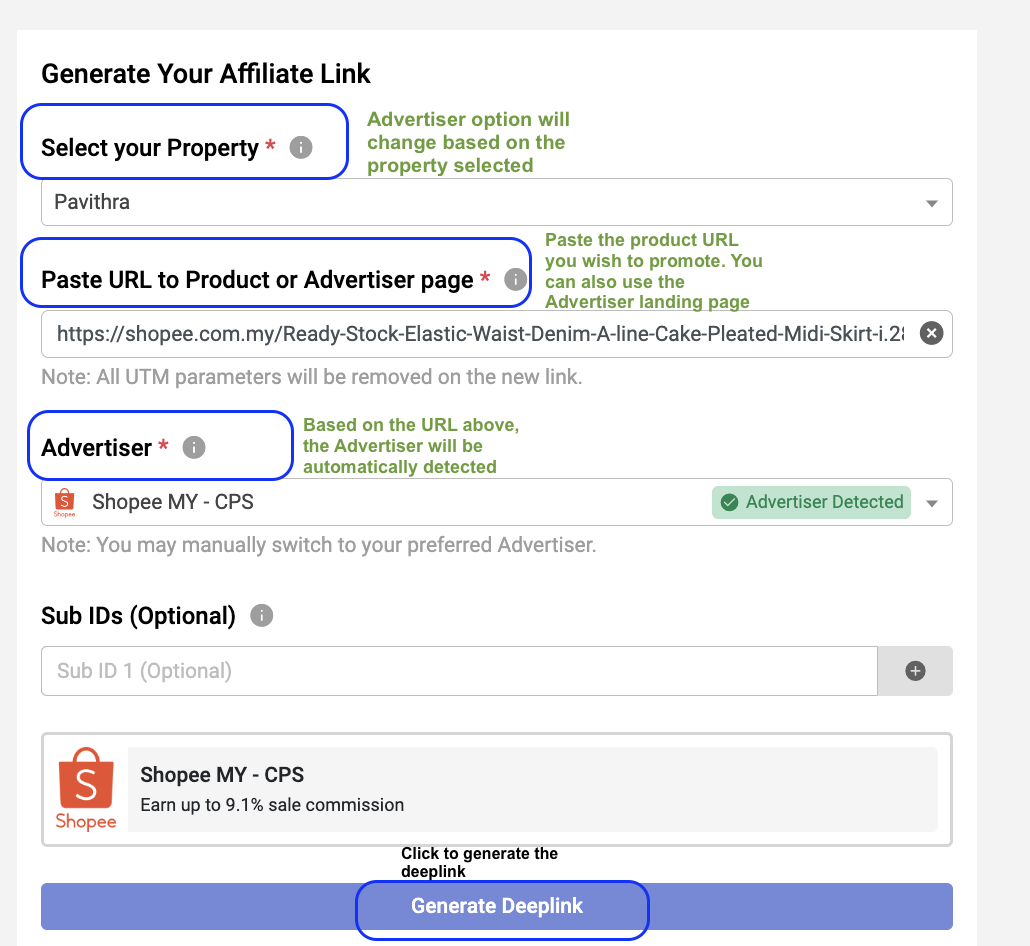Expand the Advertiser dropdown arrow
The height and width of the screenshot is (946, 1030).
931,503
